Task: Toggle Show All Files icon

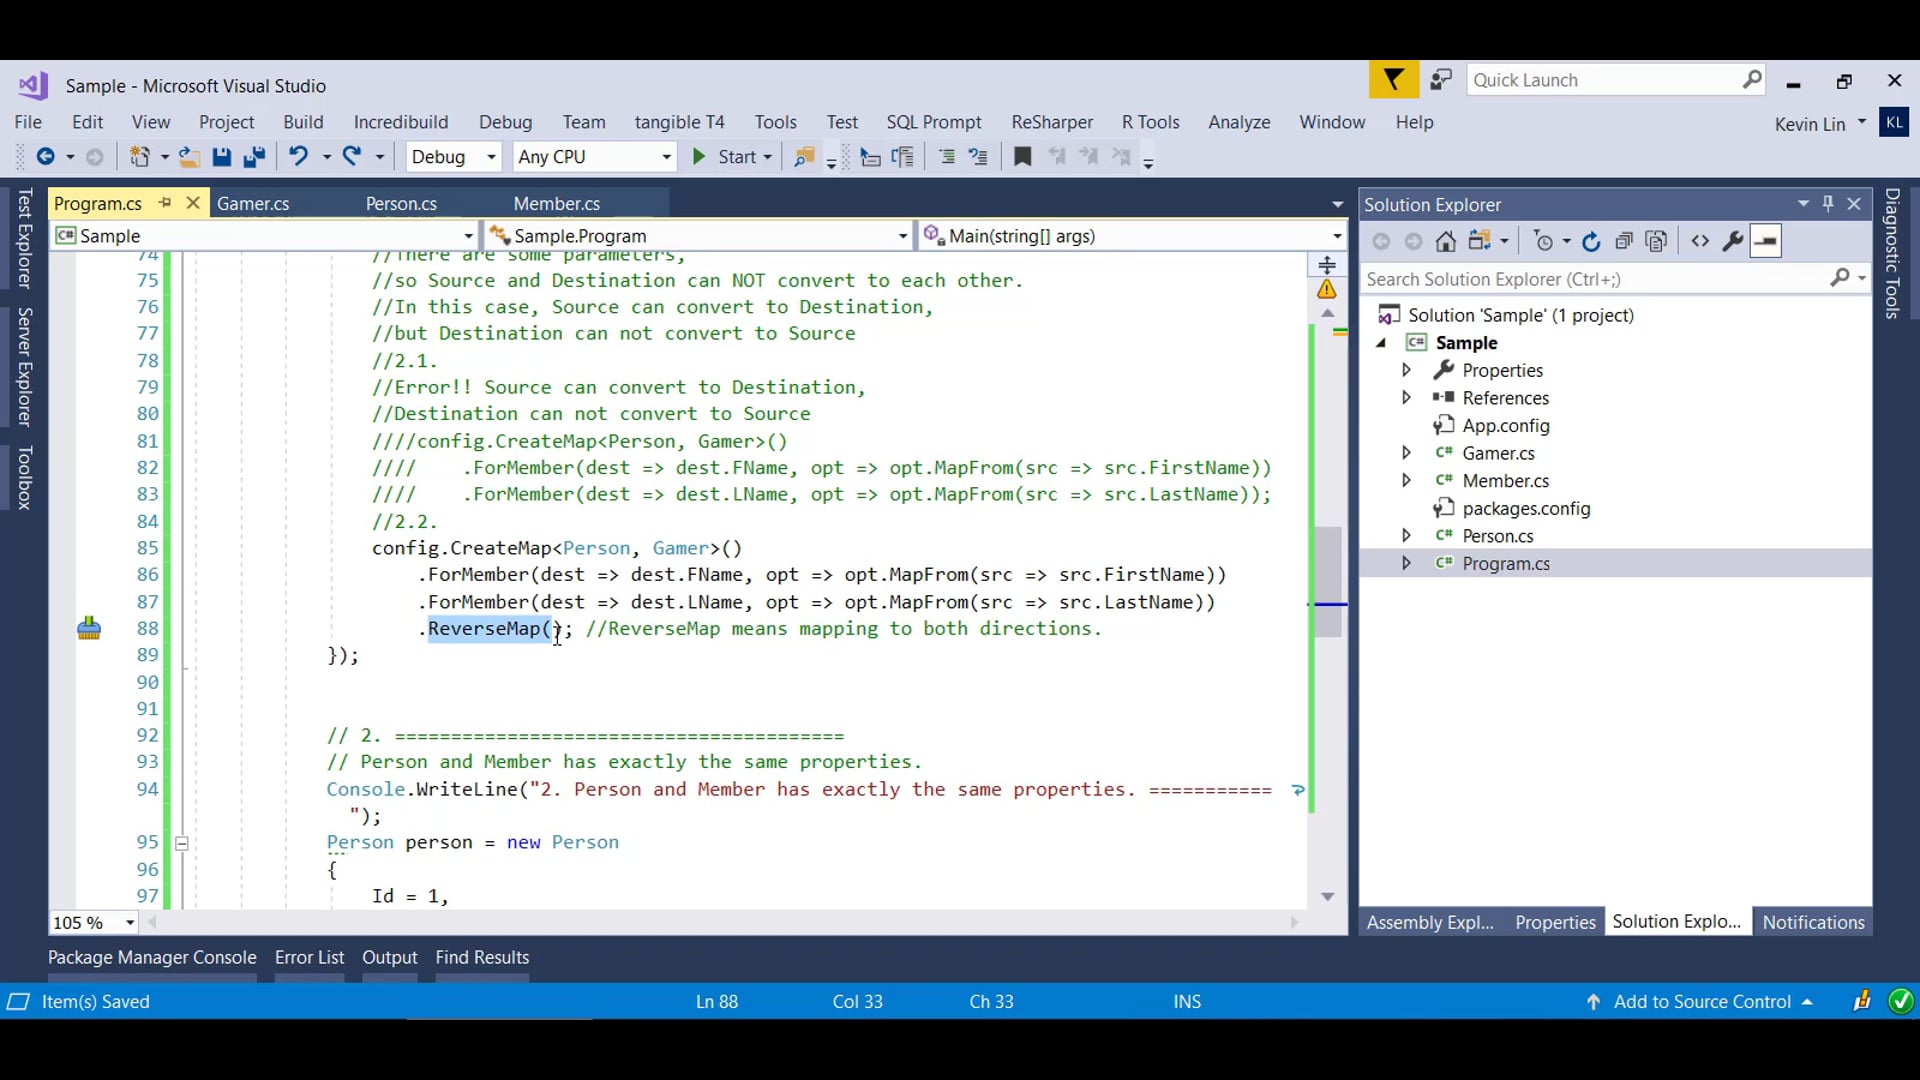Action: pyautogui.click(x=1656, y=241)
